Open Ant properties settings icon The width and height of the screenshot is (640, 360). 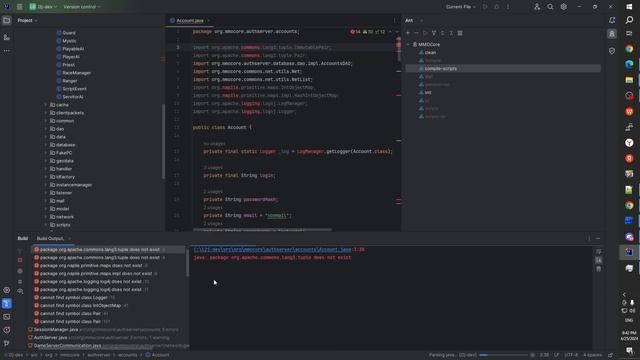point(460,33)
